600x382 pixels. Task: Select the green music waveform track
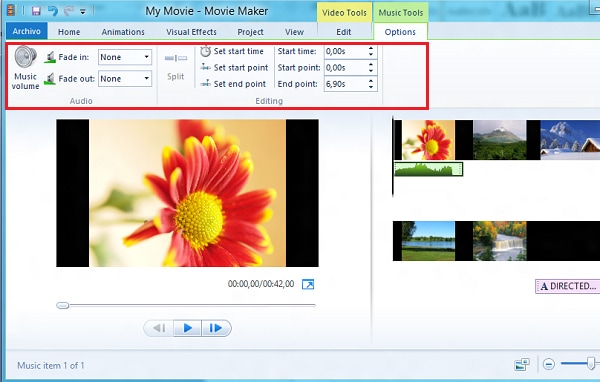tap(428, 169)
